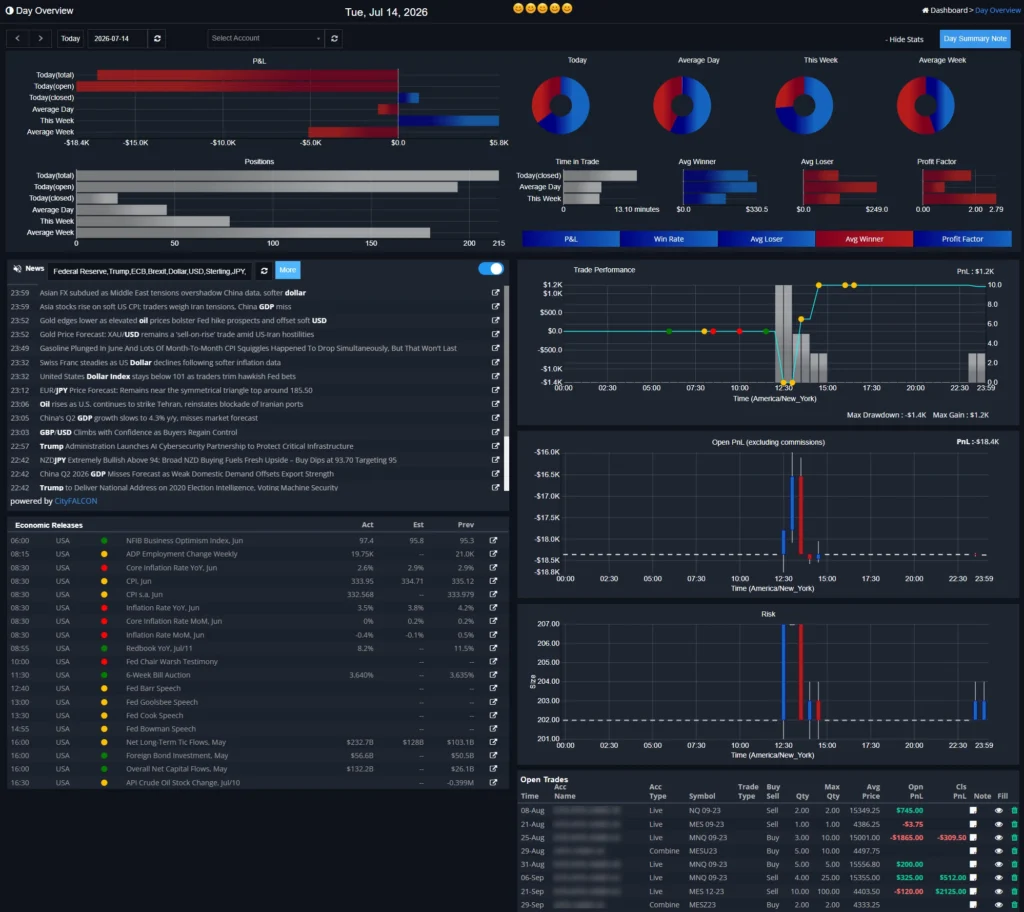Open external link for ADP Employment Change Weekly
Image resolution: width=1024 pixels, height=912 pixels.
pos(493,554)
